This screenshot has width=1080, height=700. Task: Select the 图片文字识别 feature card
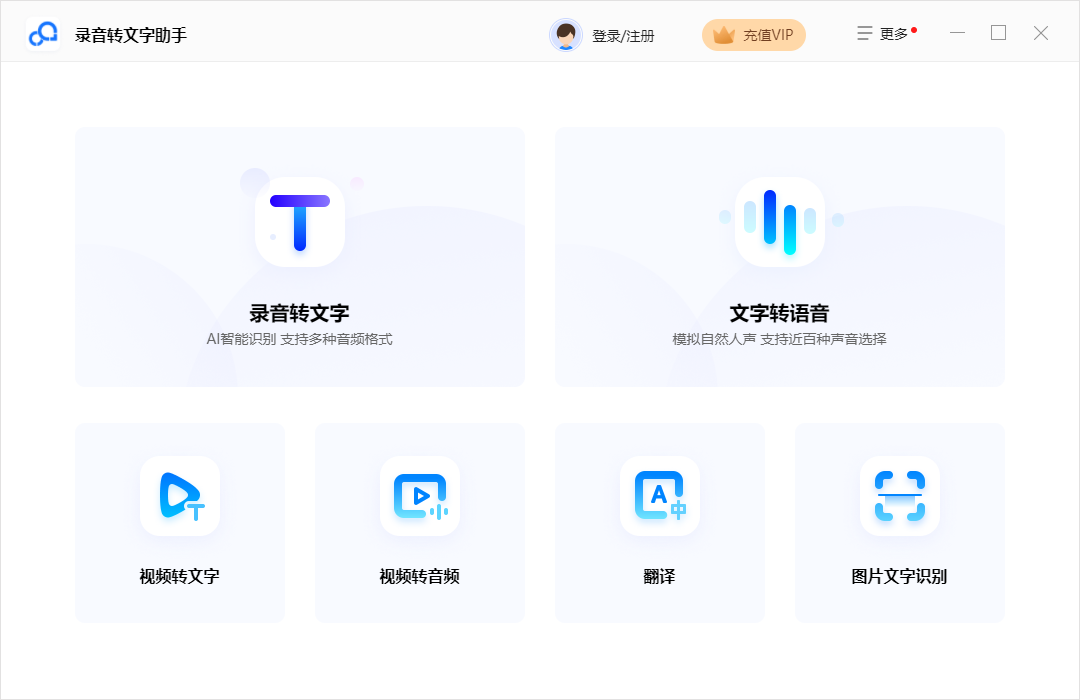[x=899, y=522]
